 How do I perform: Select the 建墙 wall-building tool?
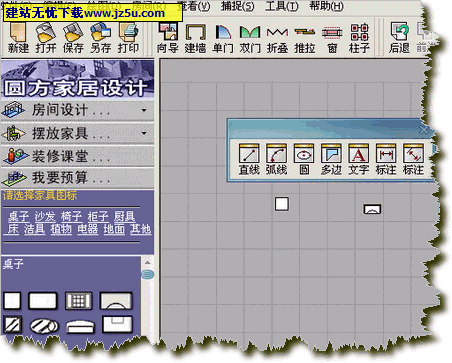pyautogui.click(x=195, y=39)
